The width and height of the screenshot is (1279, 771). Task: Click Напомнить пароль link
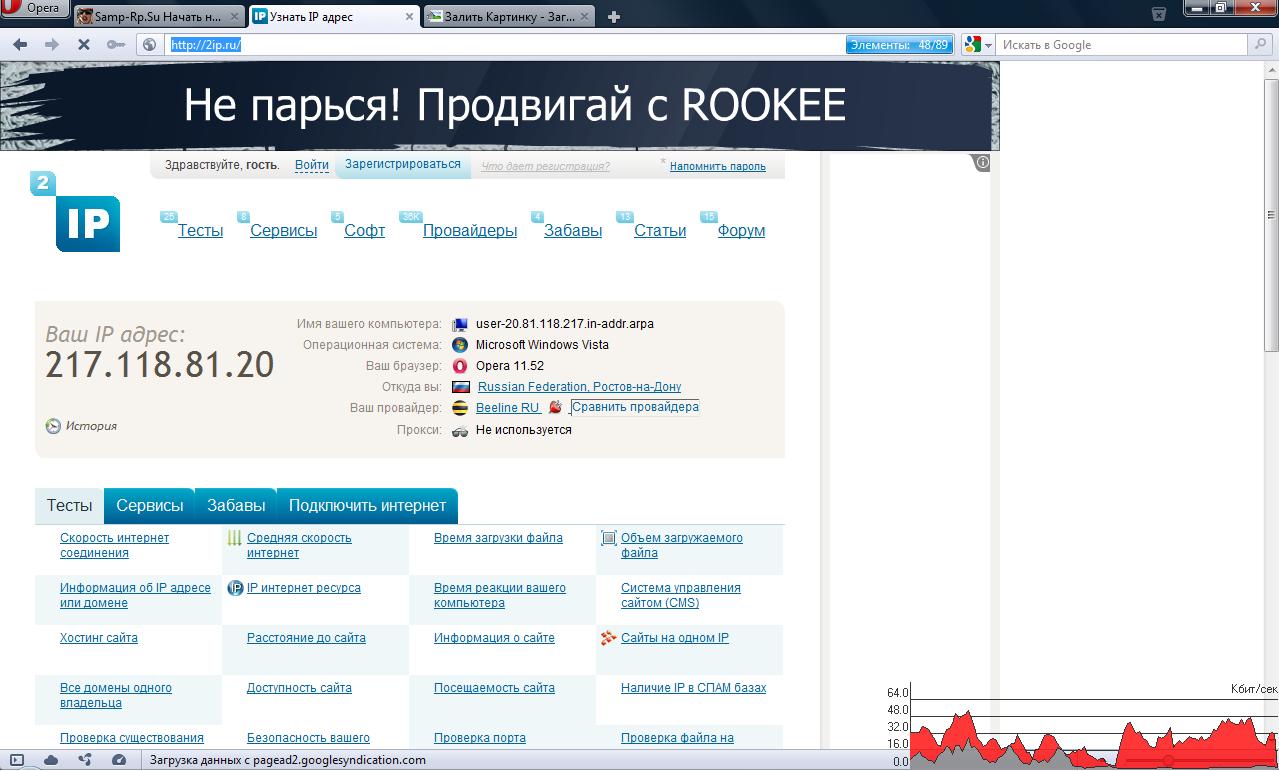718,166
